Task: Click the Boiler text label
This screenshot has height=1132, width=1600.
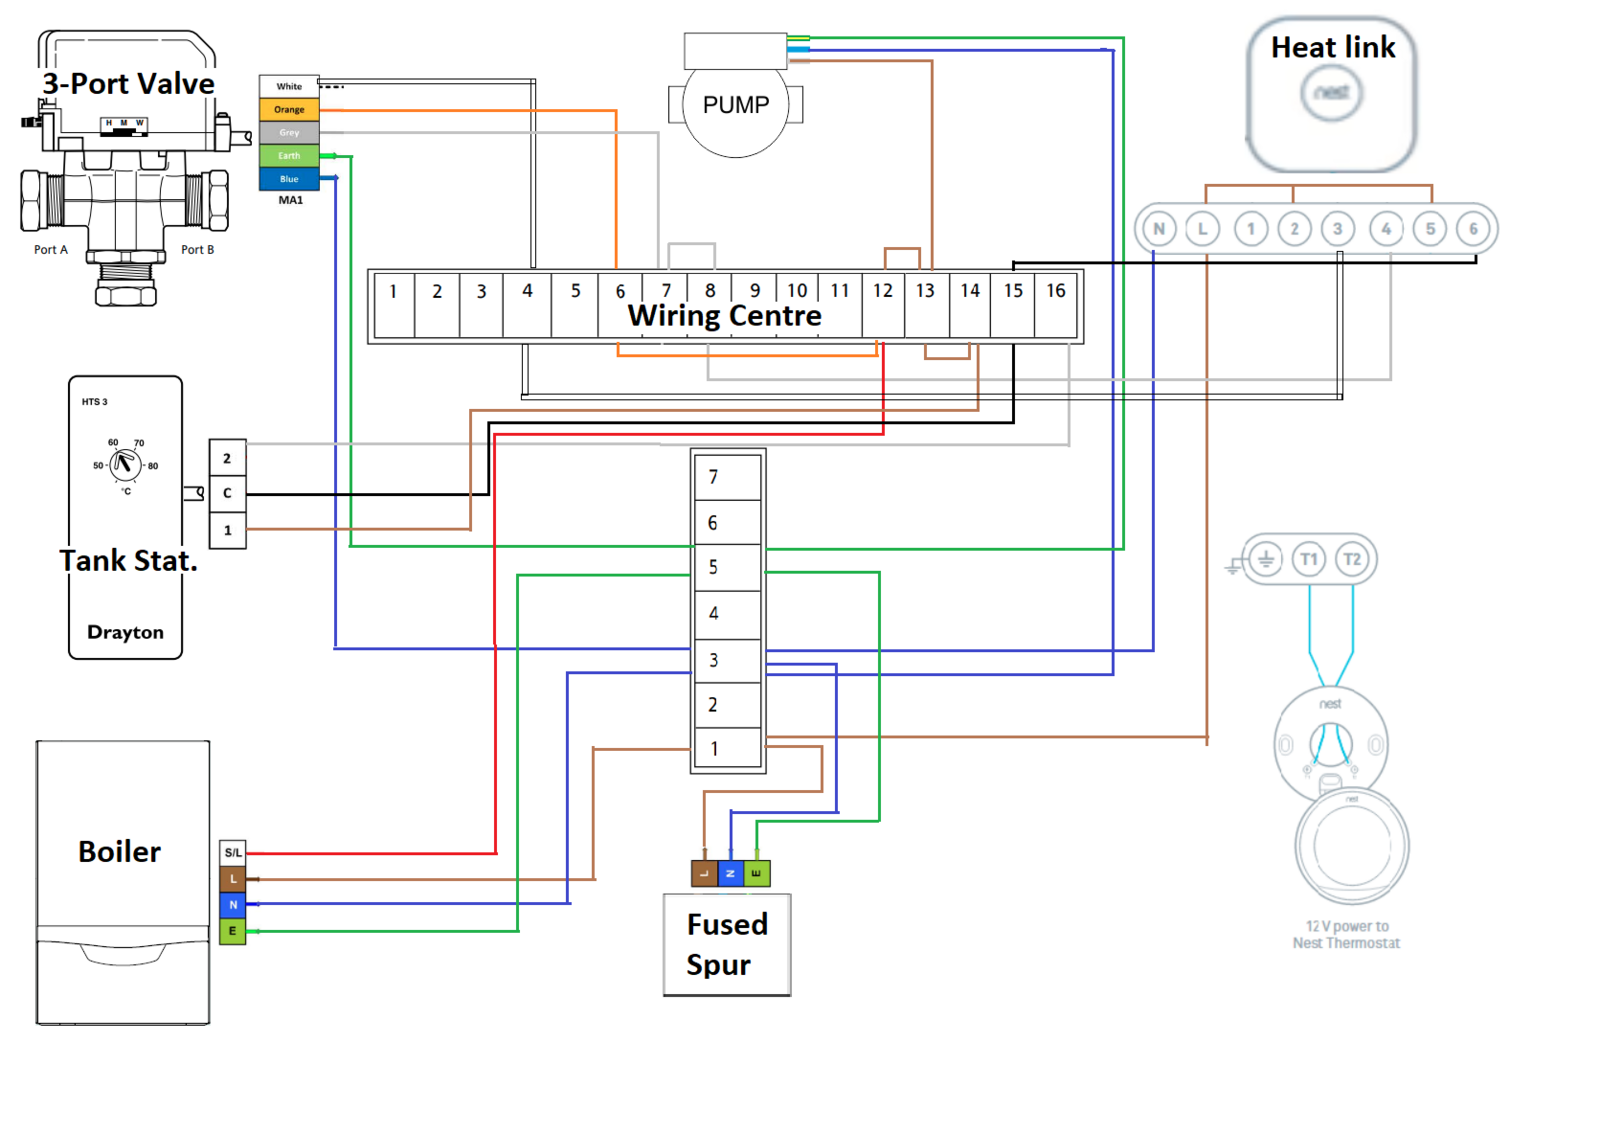Action: click(x=119, y=851)
